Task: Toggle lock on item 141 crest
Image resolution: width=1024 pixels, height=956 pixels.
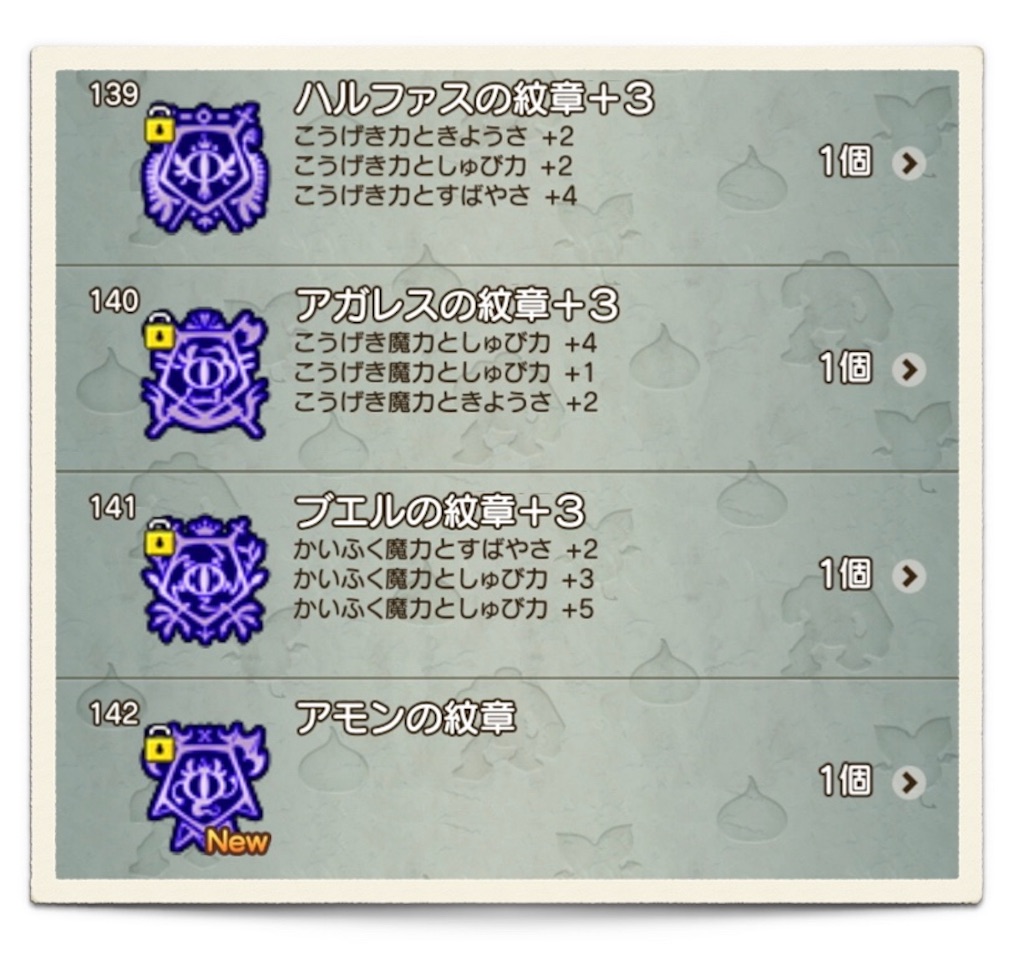Action: [159, 539]
